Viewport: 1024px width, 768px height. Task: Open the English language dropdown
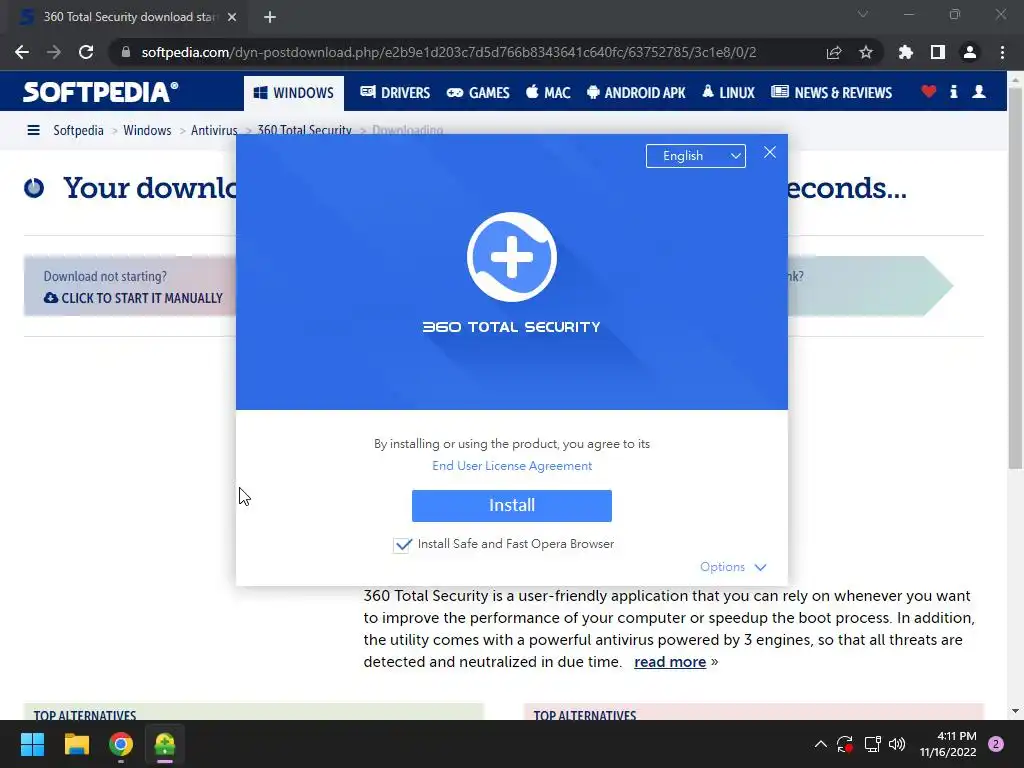[x=696, y=156]
